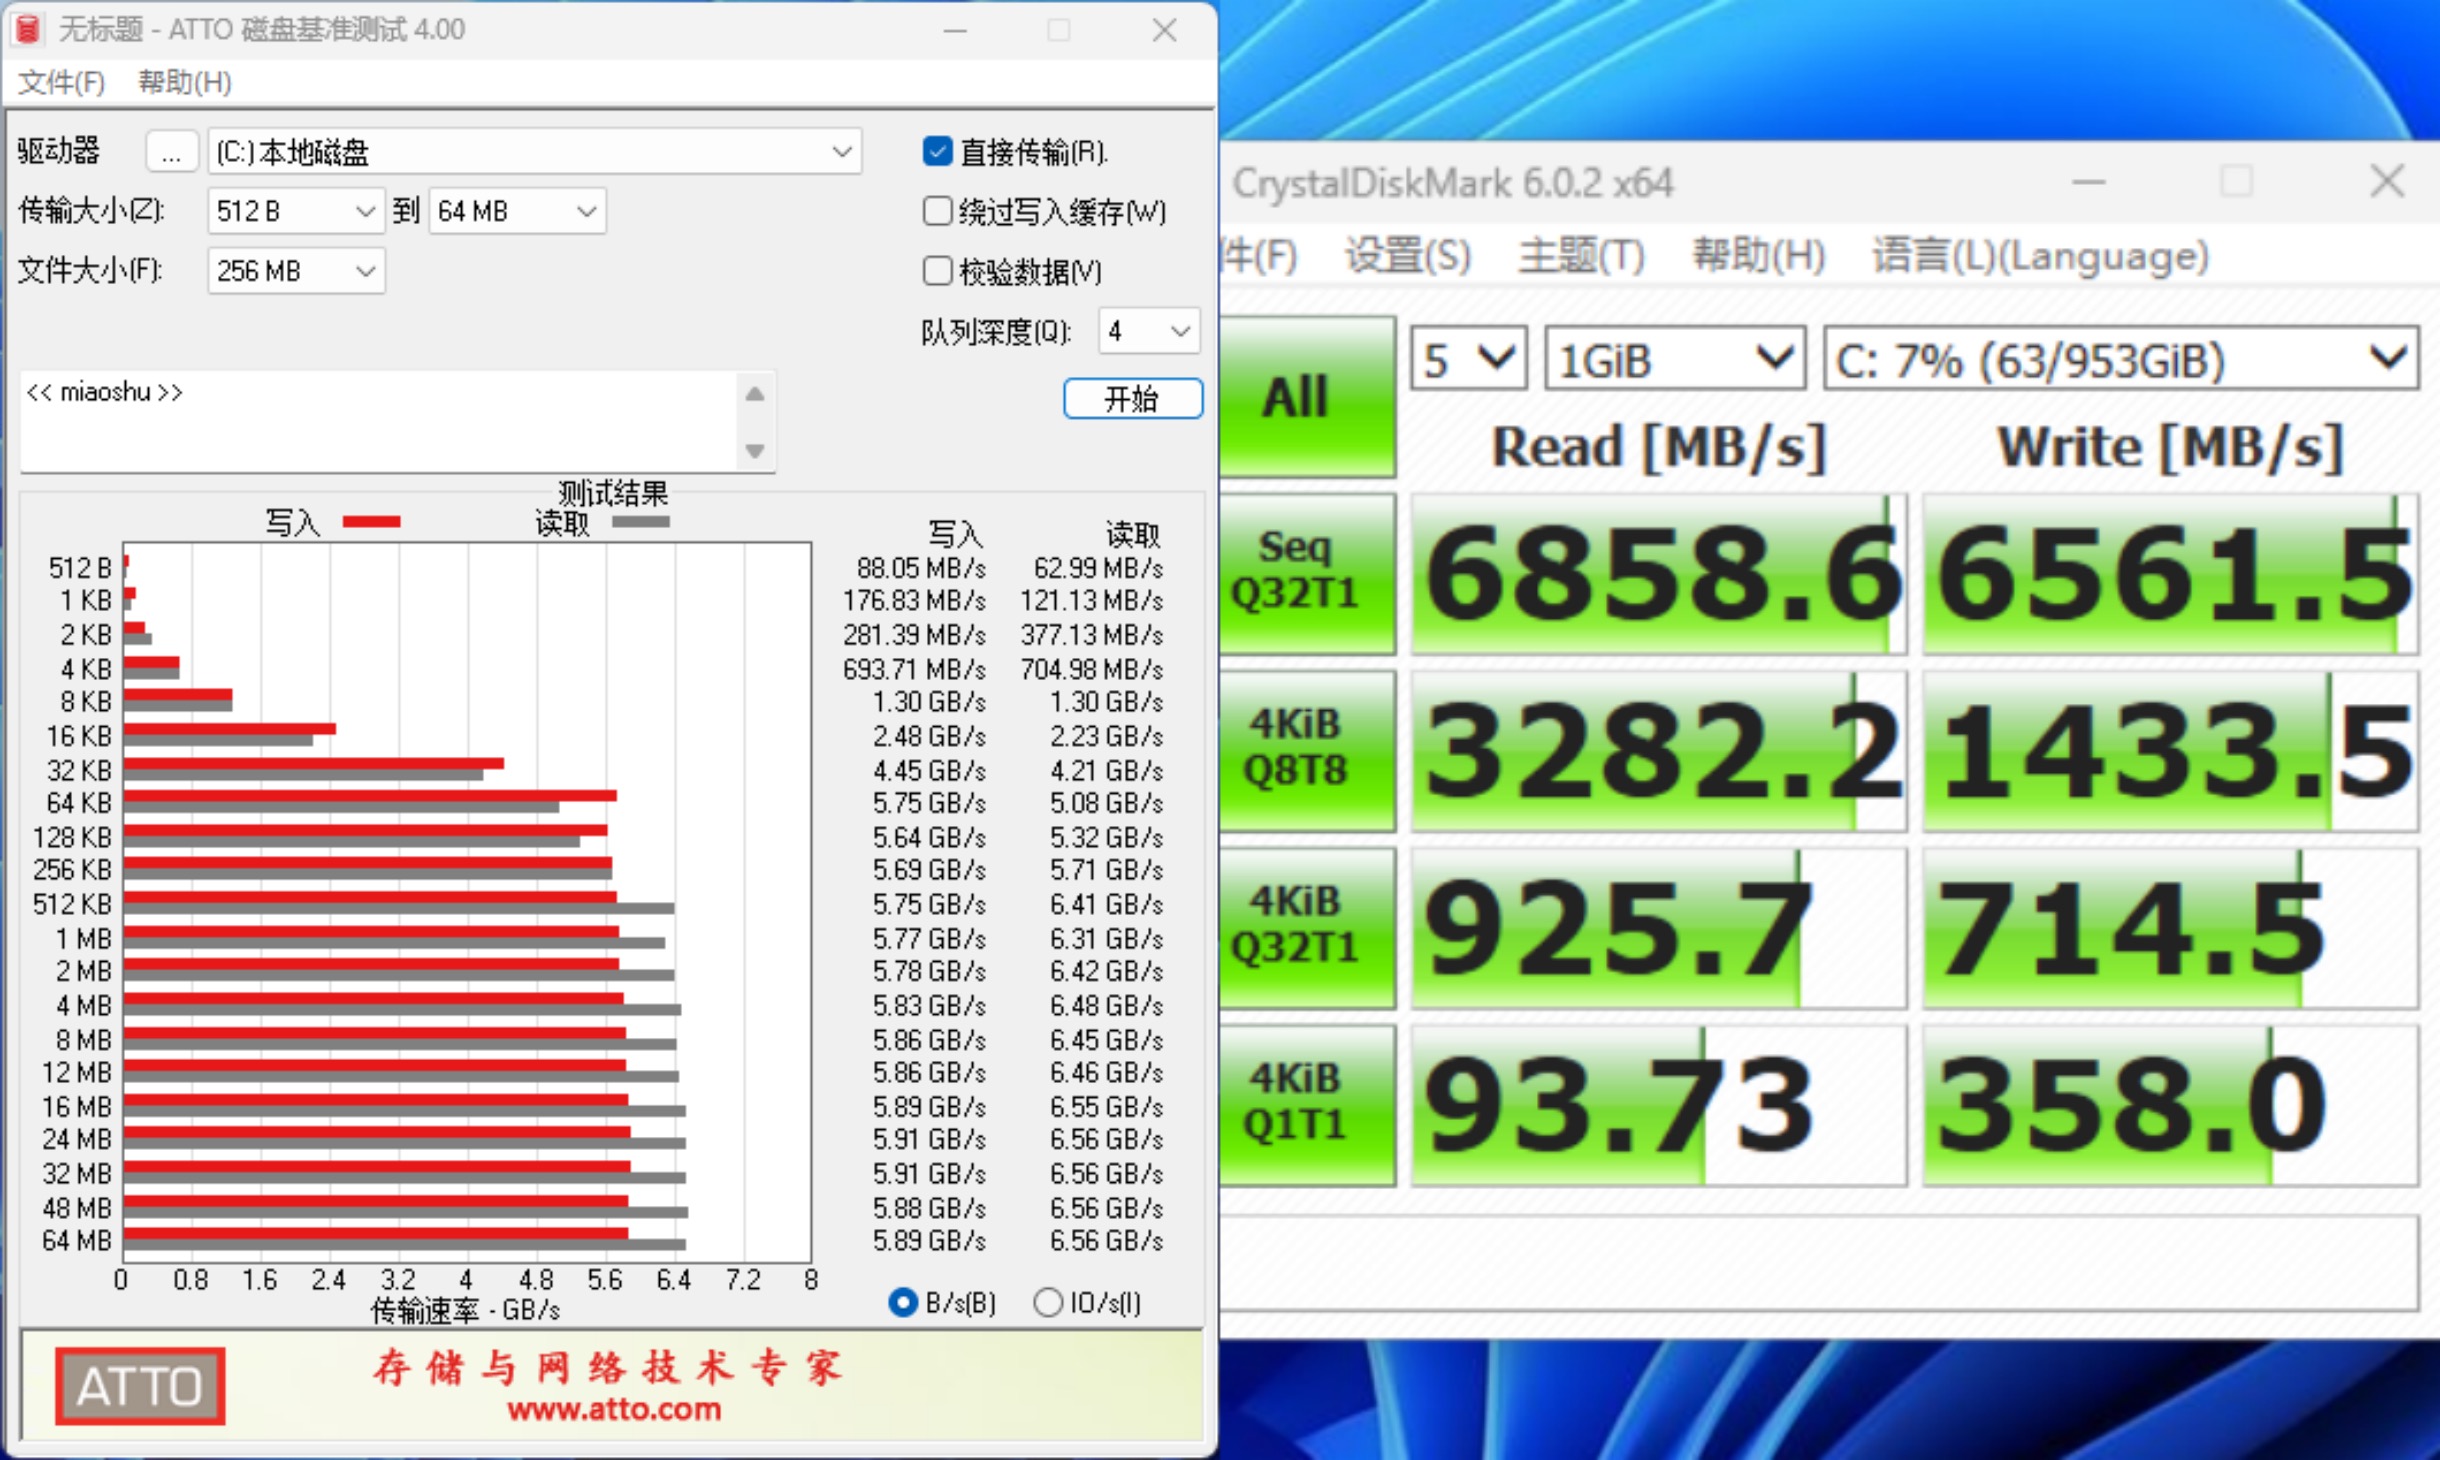Select the IO/s(I) display mode
The width and height of the screenshot is (2440, 1460).
coord(1048,1302)
